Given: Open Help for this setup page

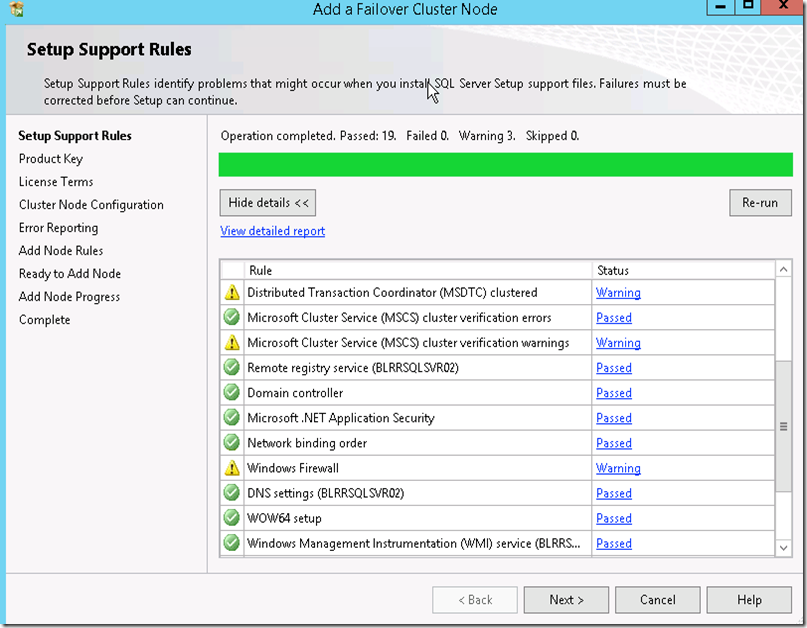Looking at the screenshot, I should (749, 600).
